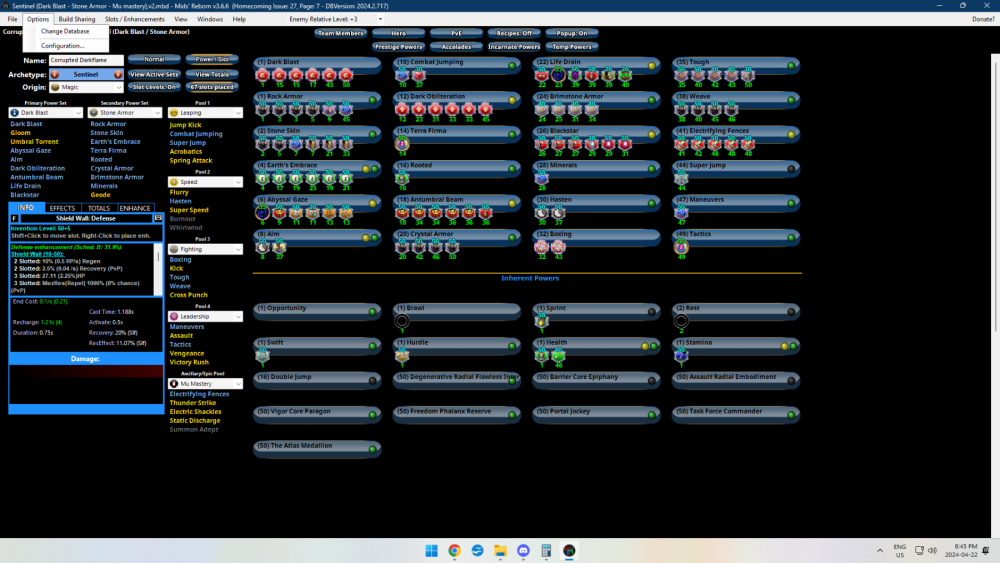This screenshot has height=563, width=1000.
Task: Click the enhancement slot under Stamina
Action: (681, 355)
